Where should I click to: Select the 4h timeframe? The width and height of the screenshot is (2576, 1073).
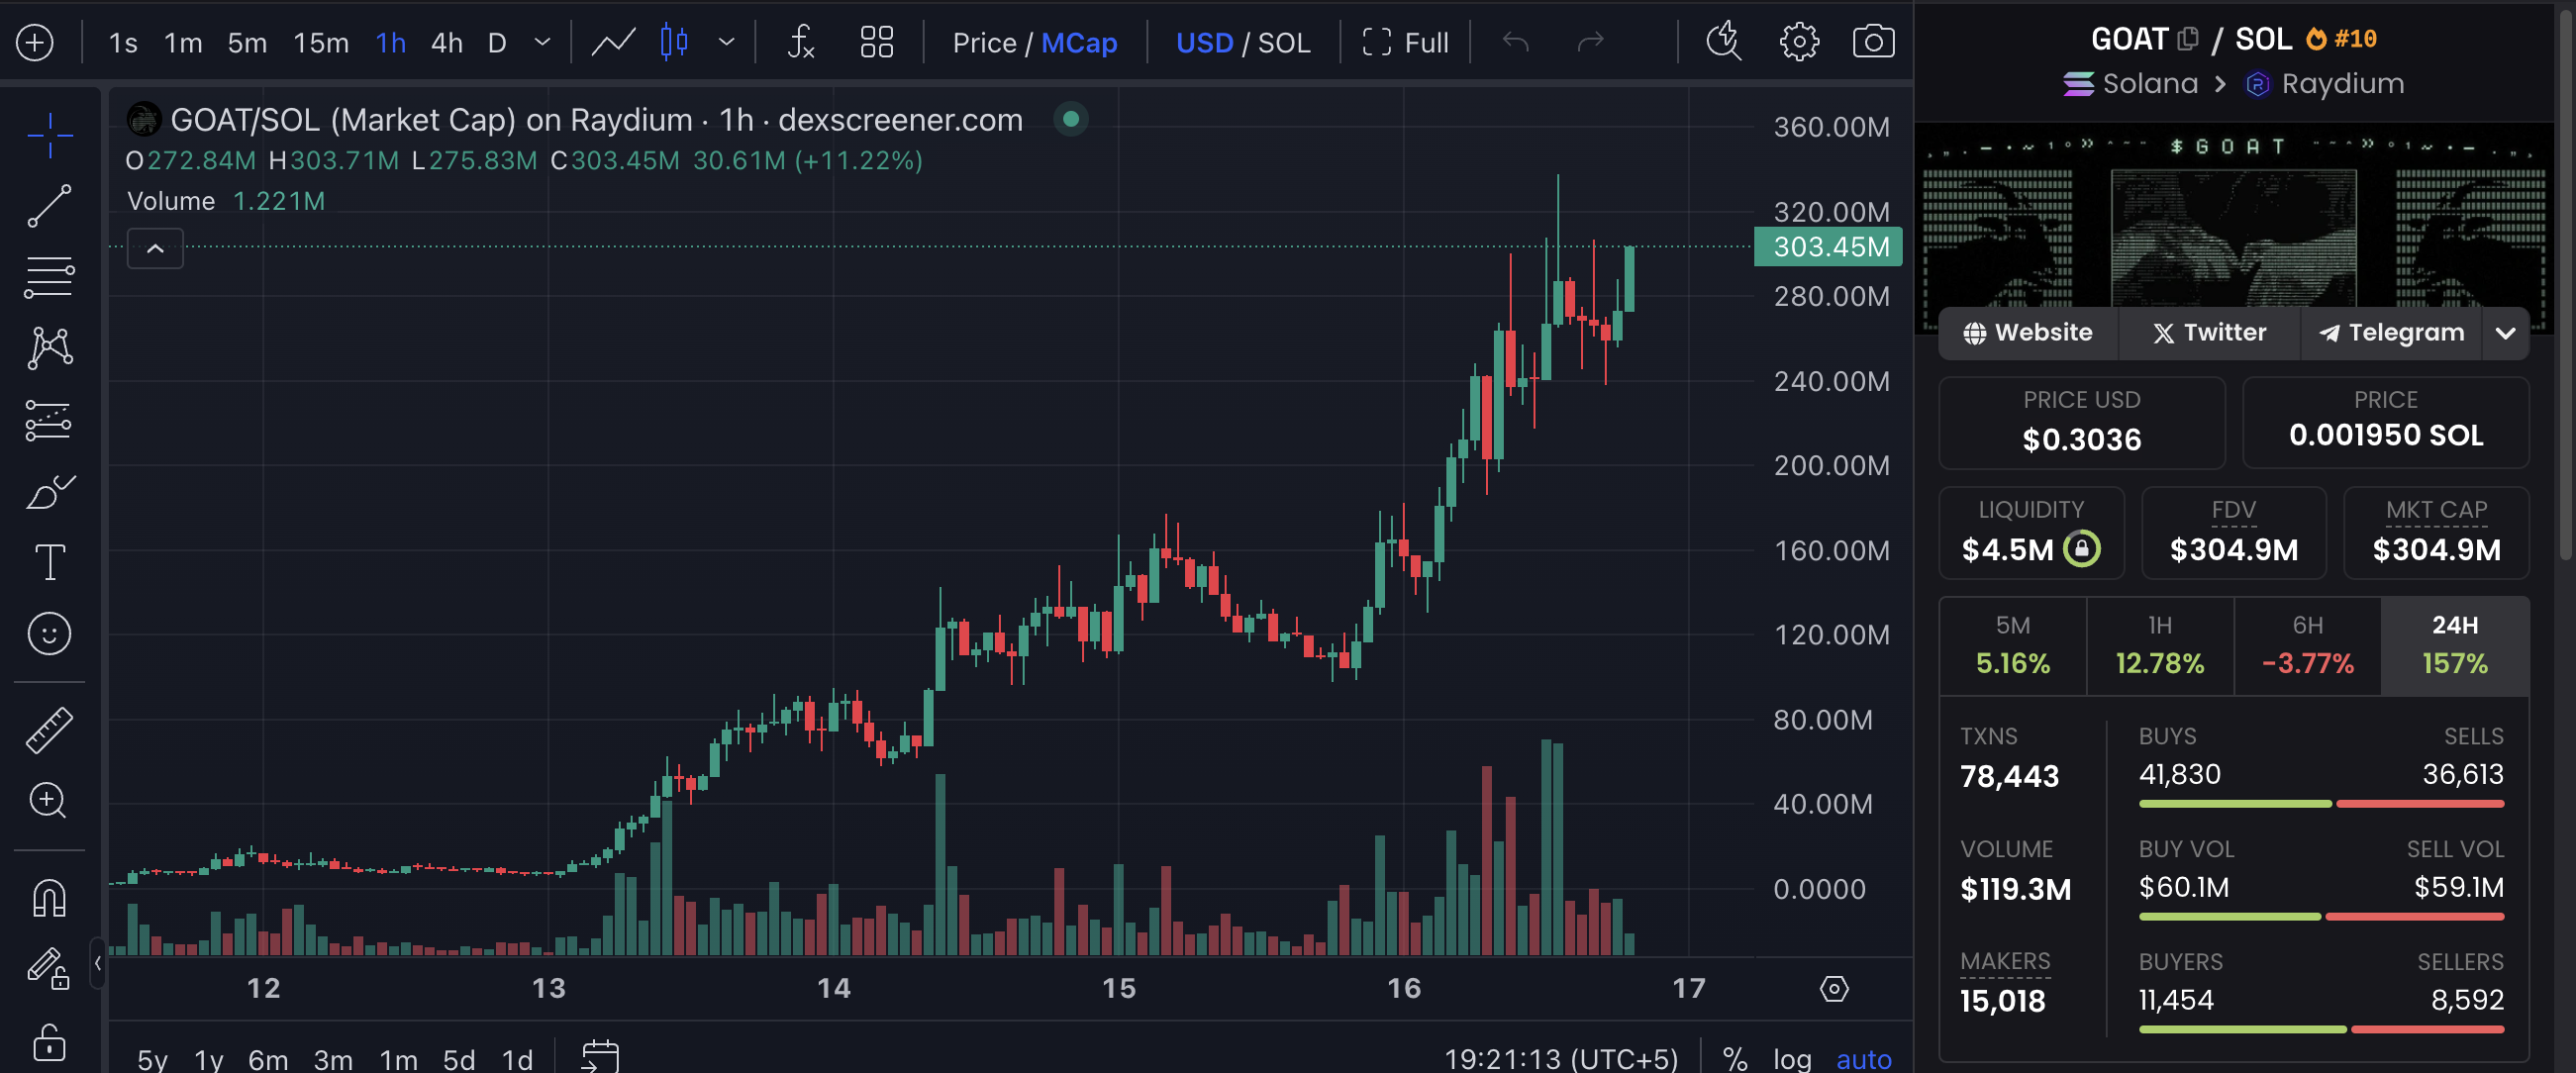[446, 42]
